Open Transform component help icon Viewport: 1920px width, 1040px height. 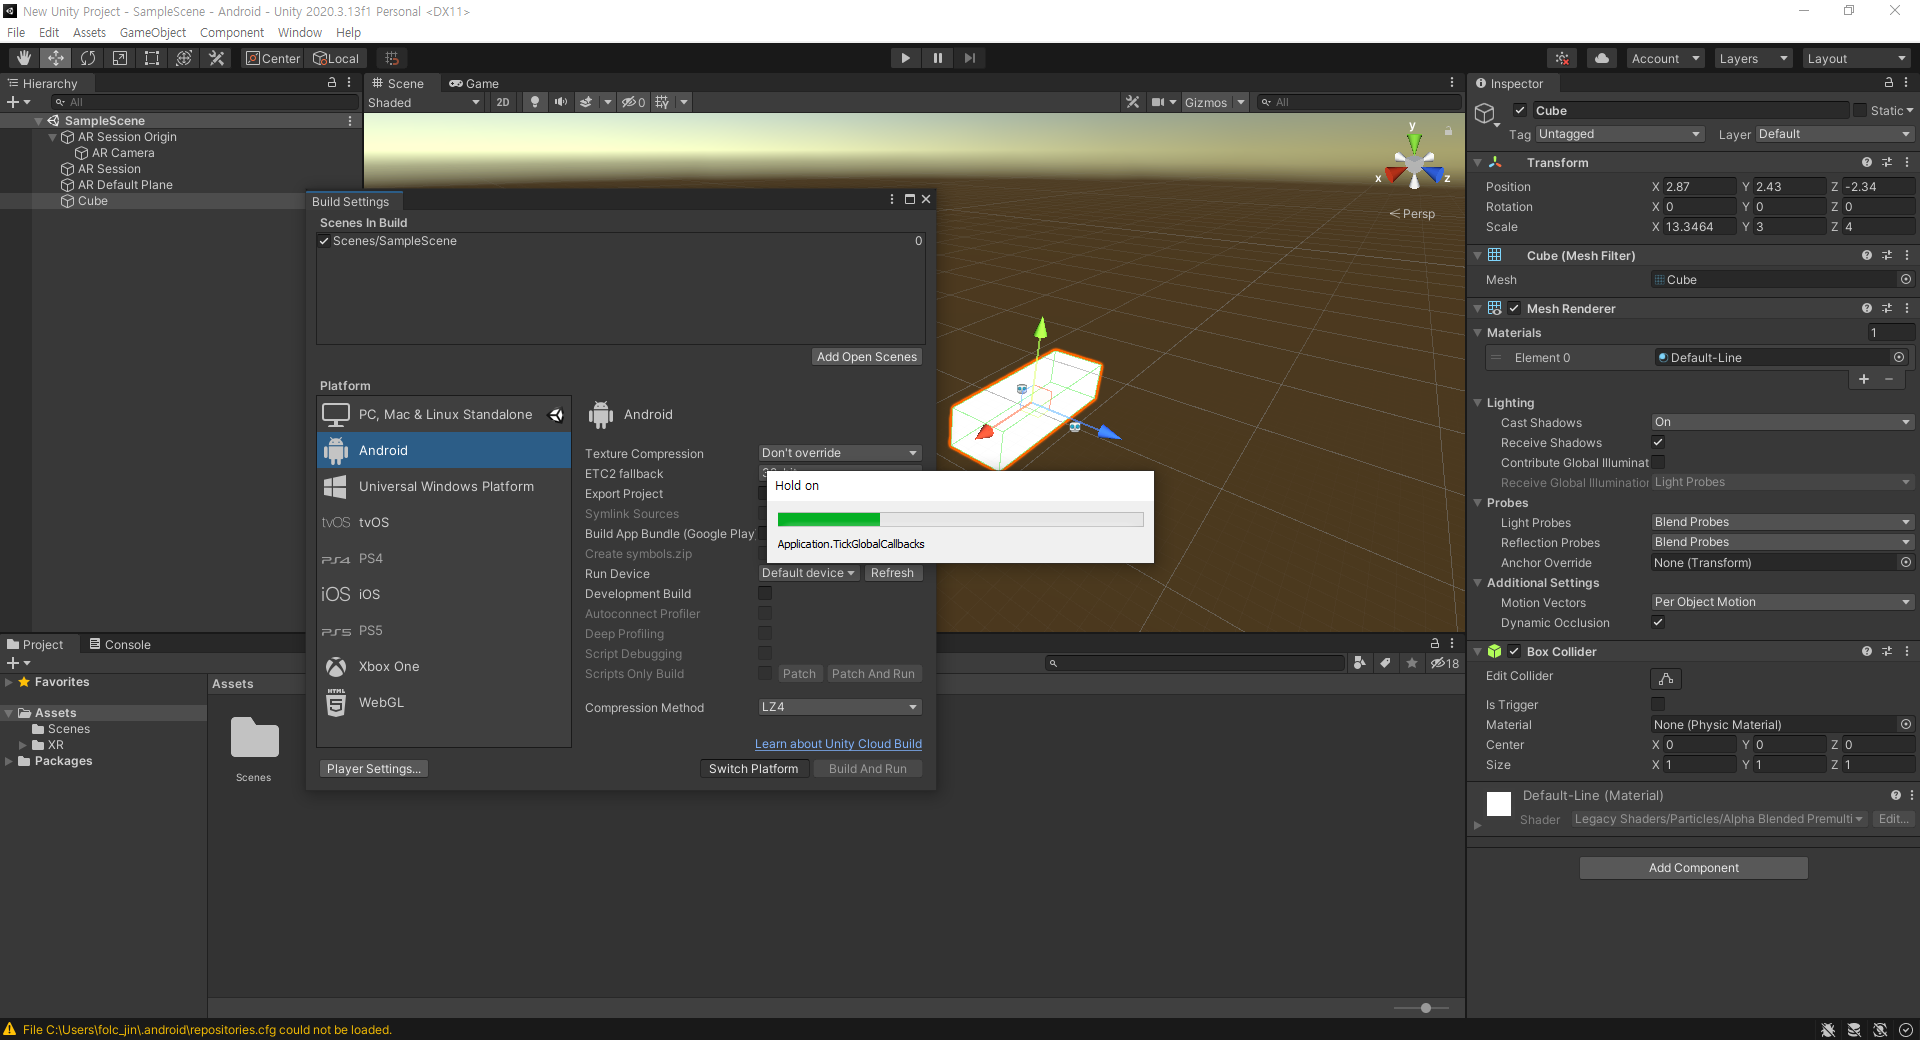[1867, 162]
